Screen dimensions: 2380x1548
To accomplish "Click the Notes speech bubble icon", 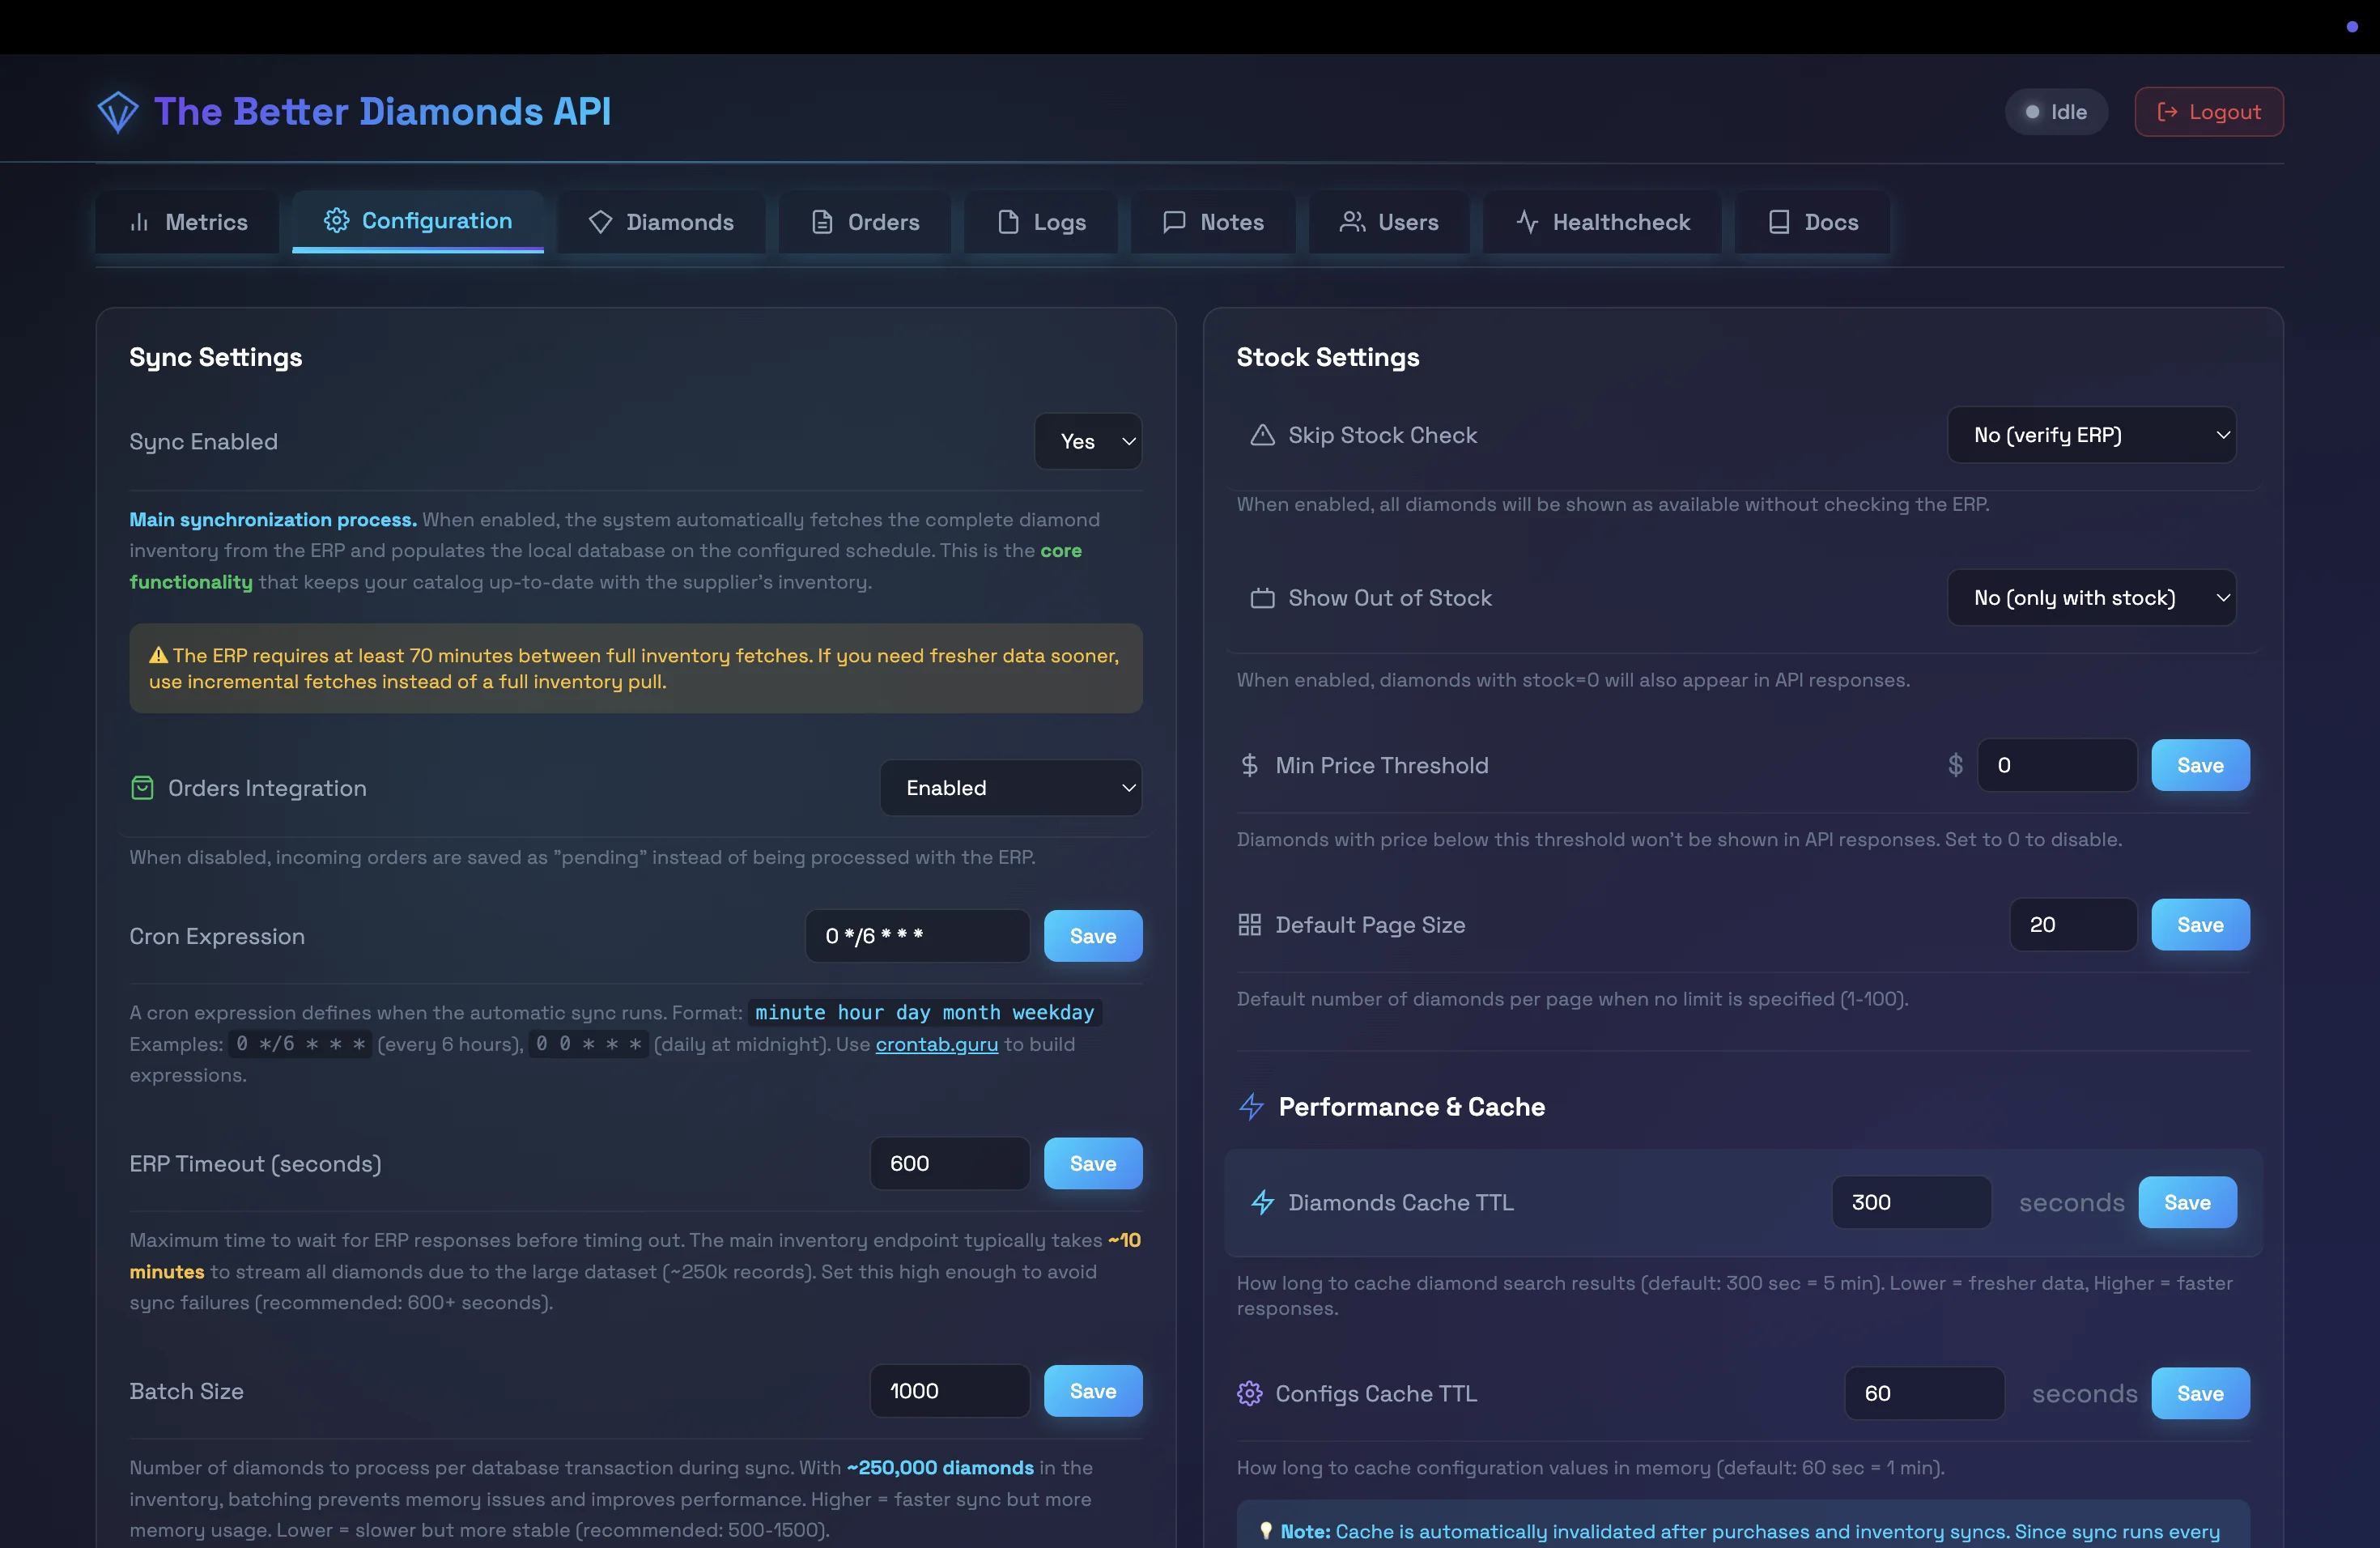I will tap(1174, 222).
